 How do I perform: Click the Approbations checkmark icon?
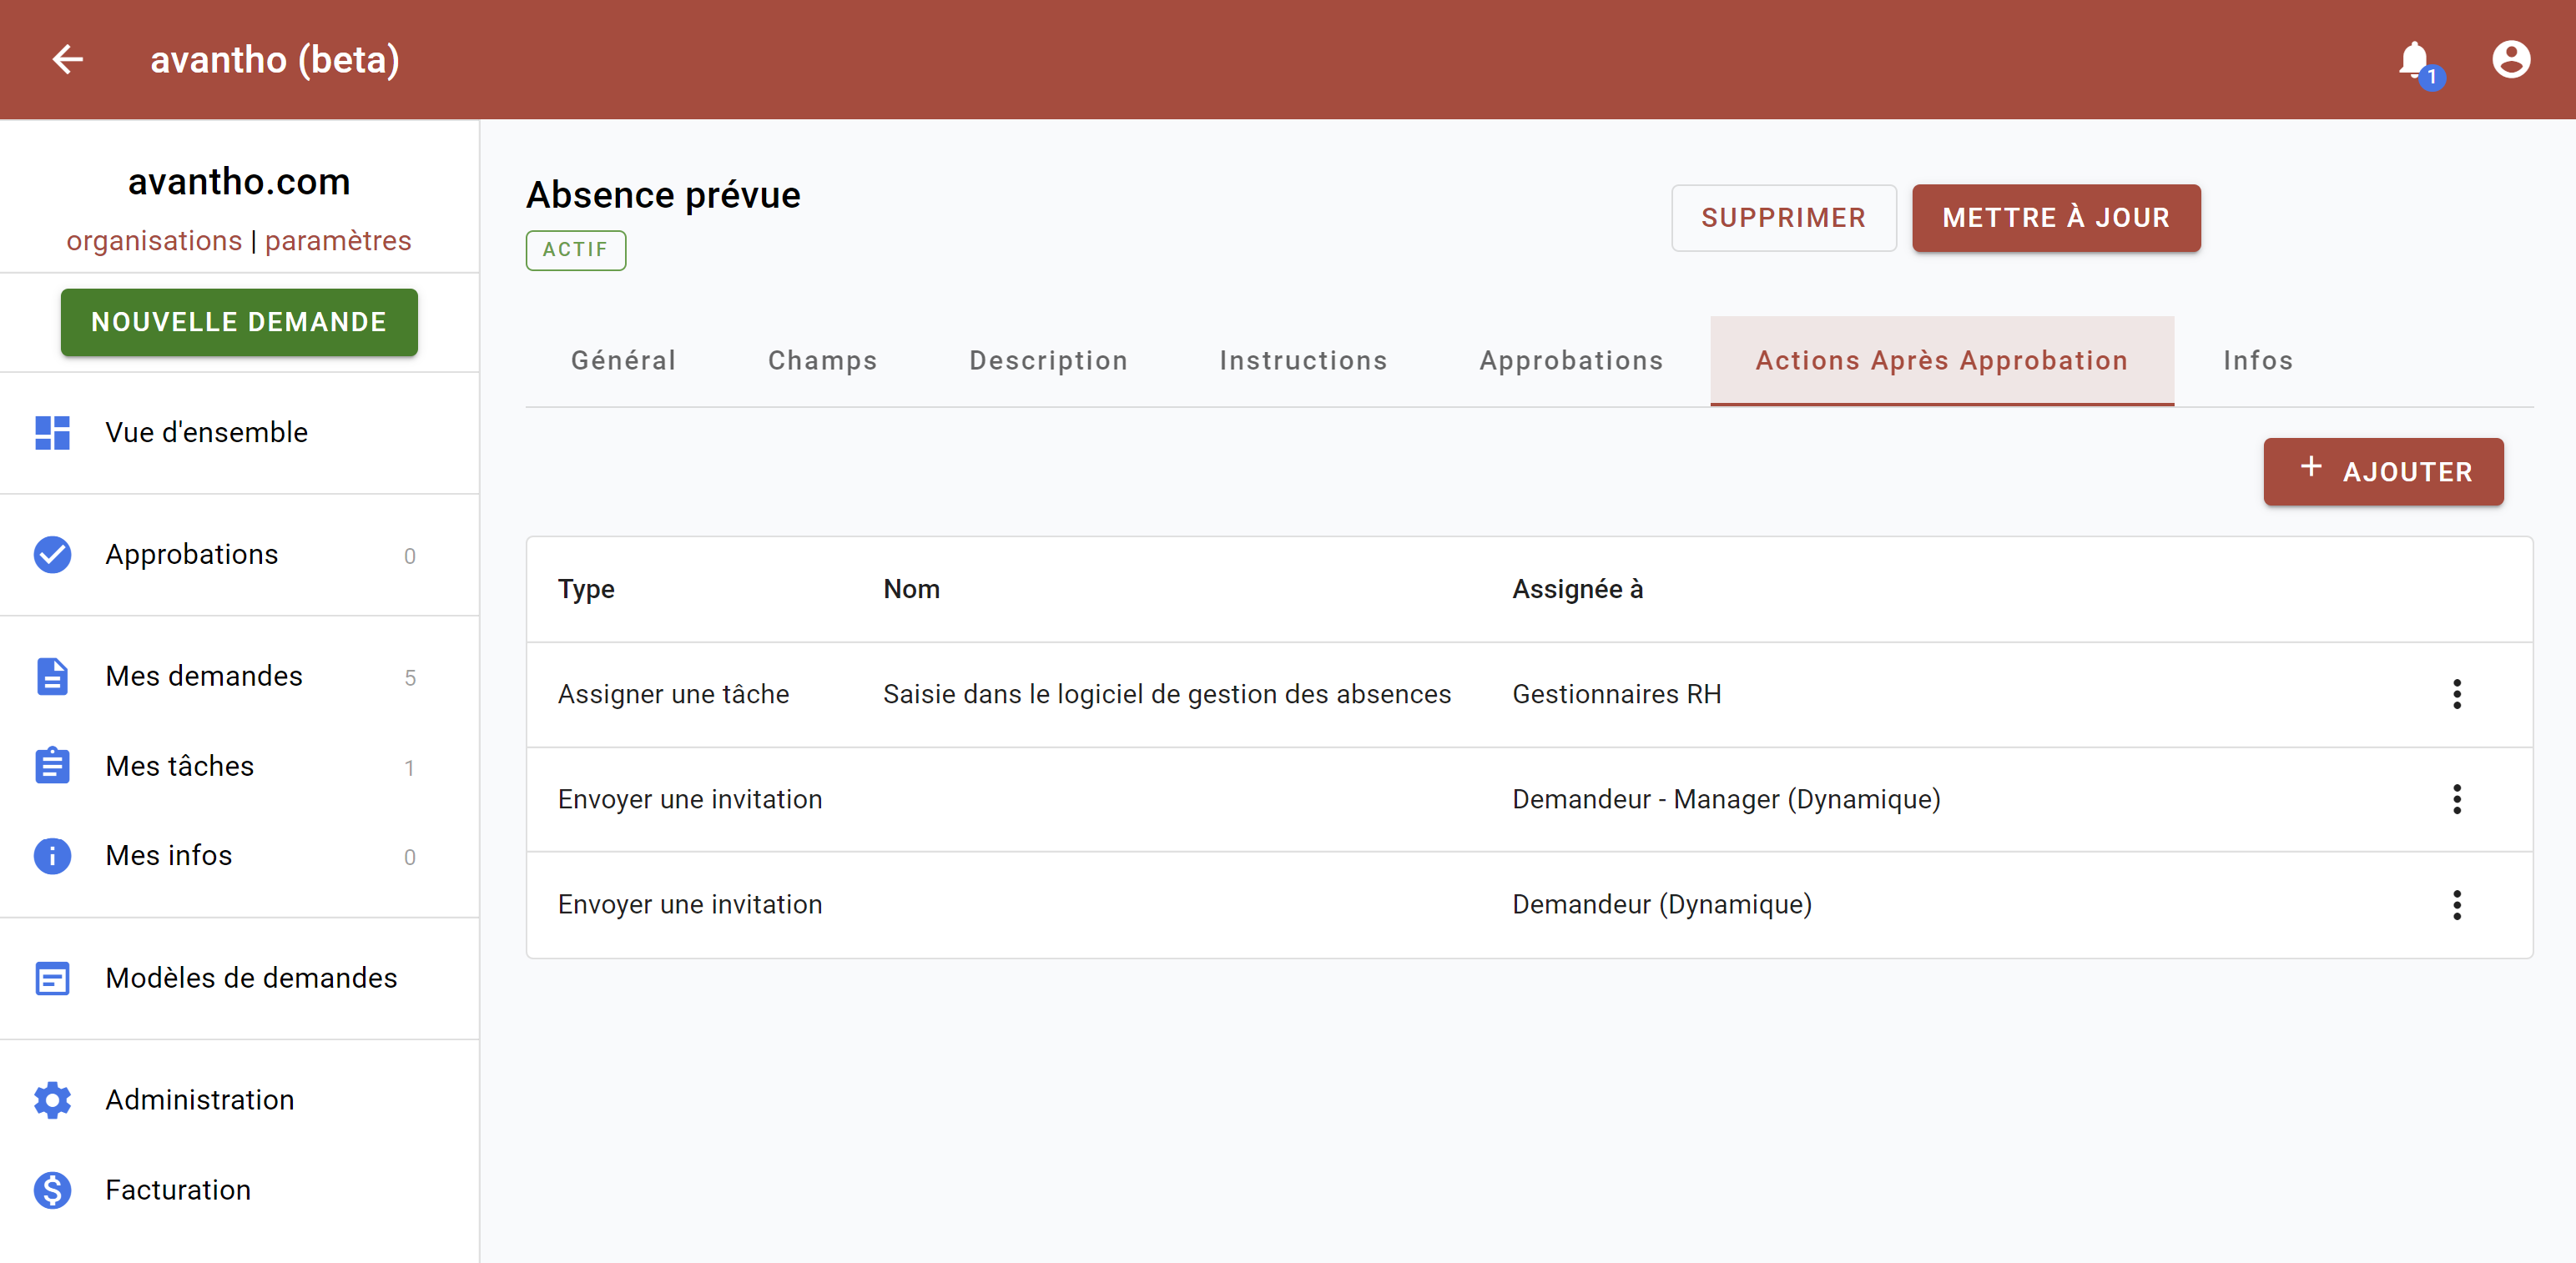52,555
